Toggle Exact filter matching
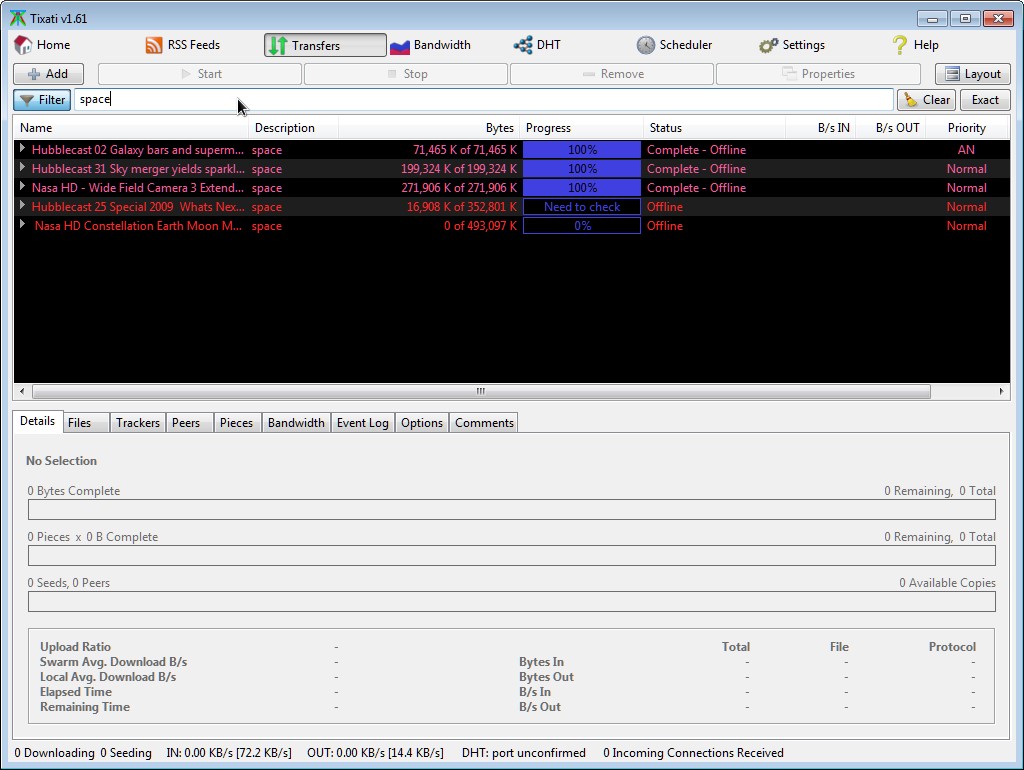Viewport: 1024px width, 770px height. (x=985, y=100)
